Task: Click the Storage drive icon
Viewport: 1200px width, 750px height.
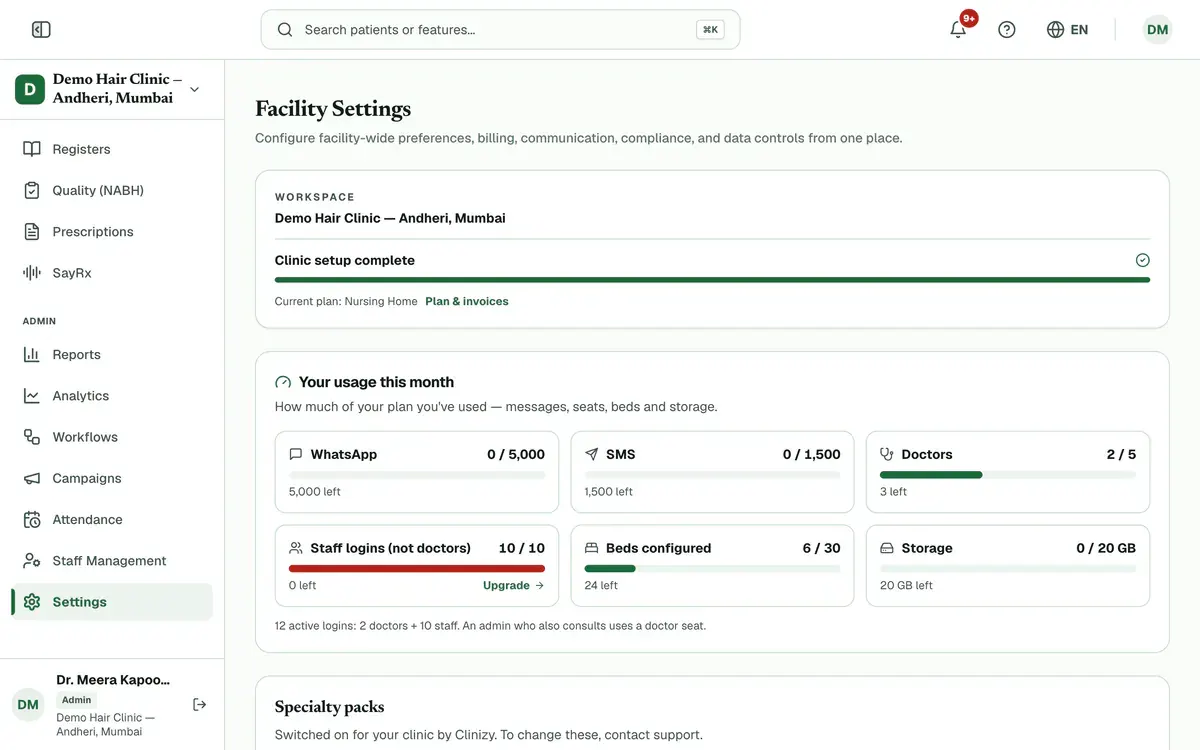Action: click(887, 548)
